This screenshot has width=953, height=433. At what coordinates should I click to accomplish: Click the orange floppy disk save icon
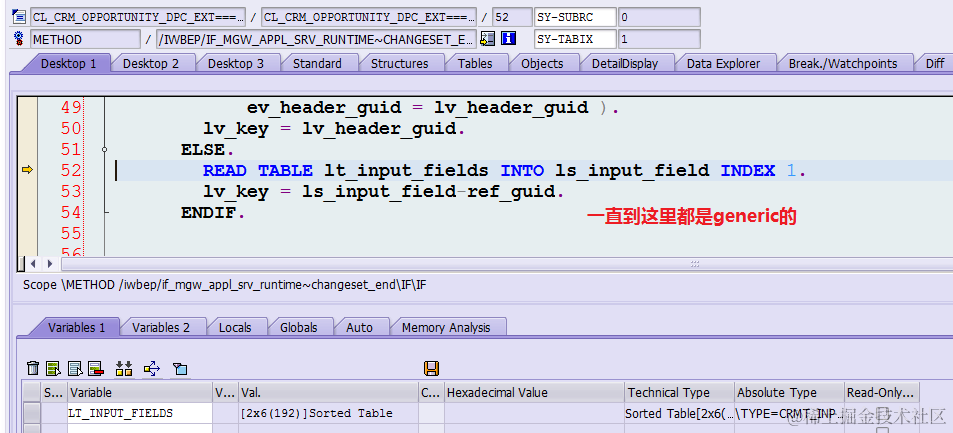432,368
